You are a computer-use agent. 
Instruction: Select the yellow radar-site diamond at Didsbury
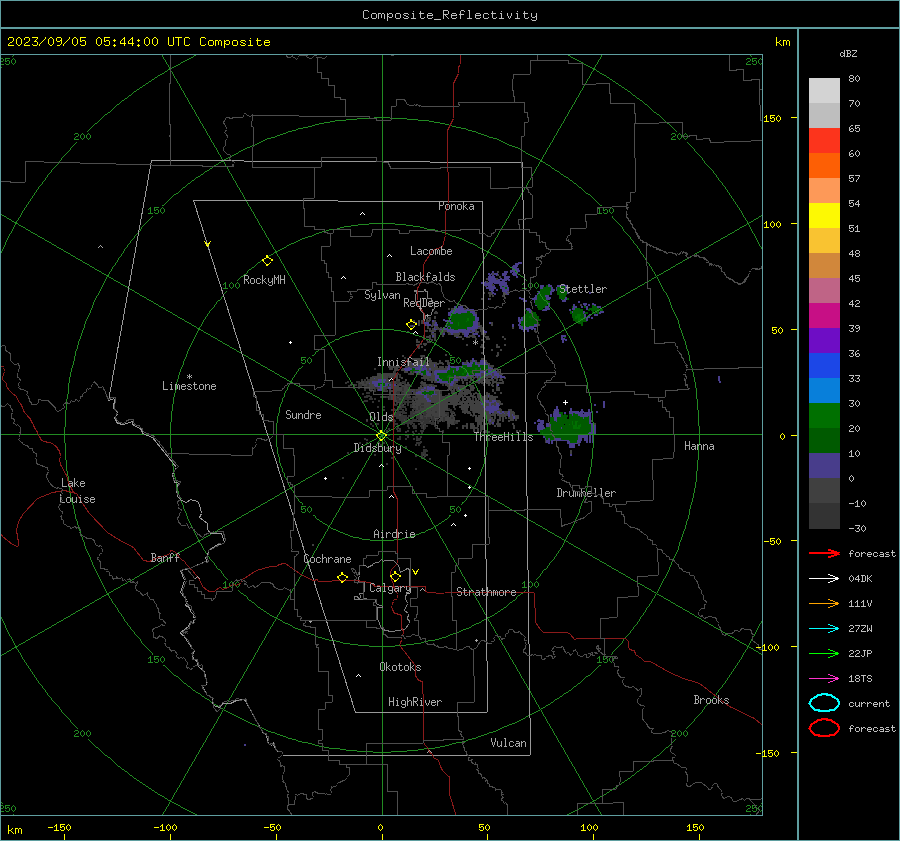pyautogui.click(x=381, y=436)
